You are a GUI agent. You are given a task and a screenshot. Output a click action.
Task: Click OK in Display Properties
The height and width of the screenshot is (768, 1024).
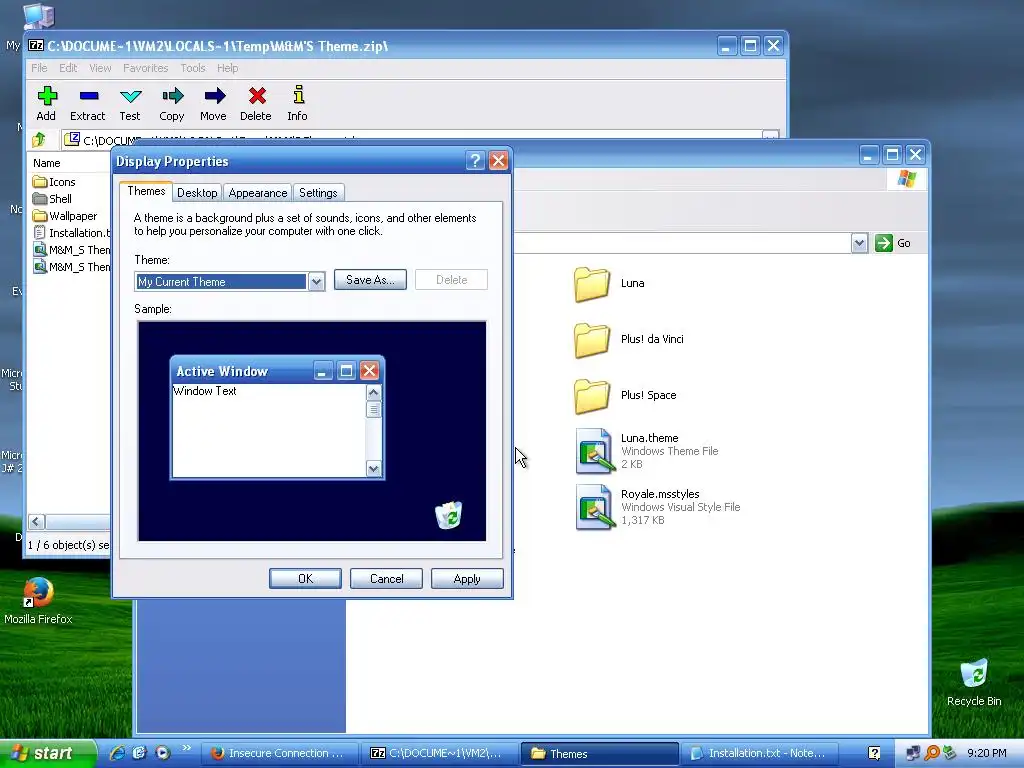(305, 579)
